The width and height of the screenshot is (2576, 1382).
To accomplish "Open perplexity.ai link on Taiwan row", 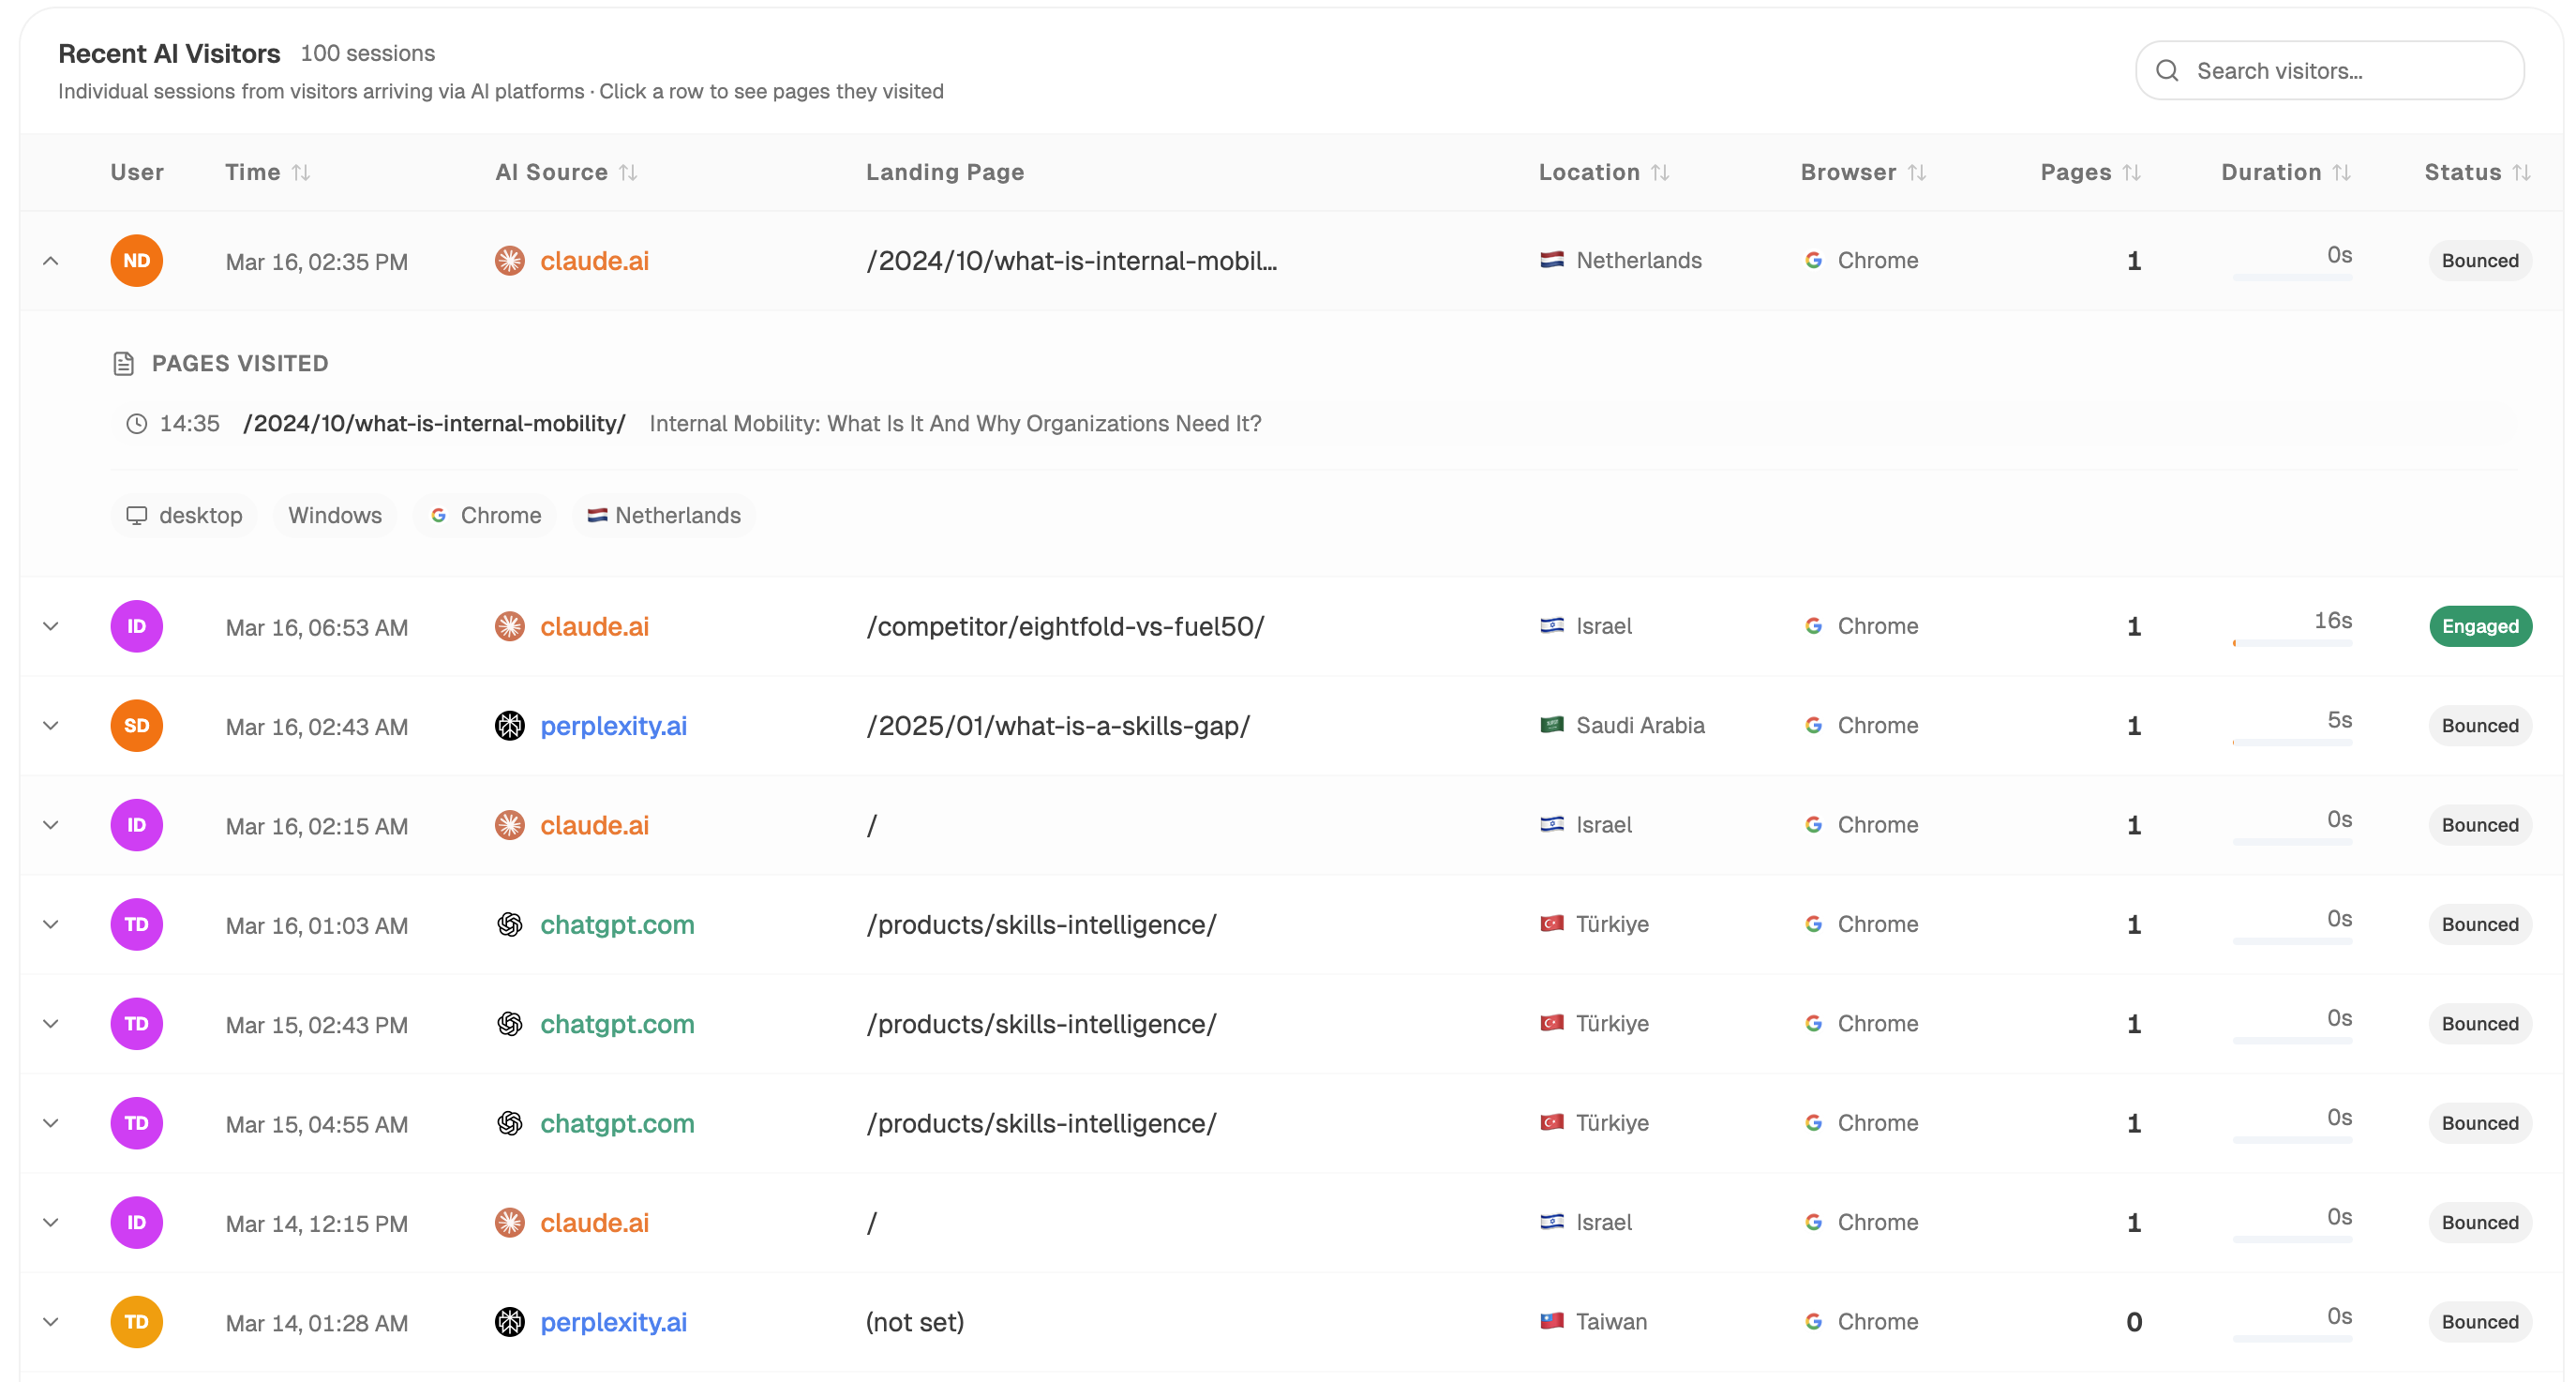I will pos(614,1322).
